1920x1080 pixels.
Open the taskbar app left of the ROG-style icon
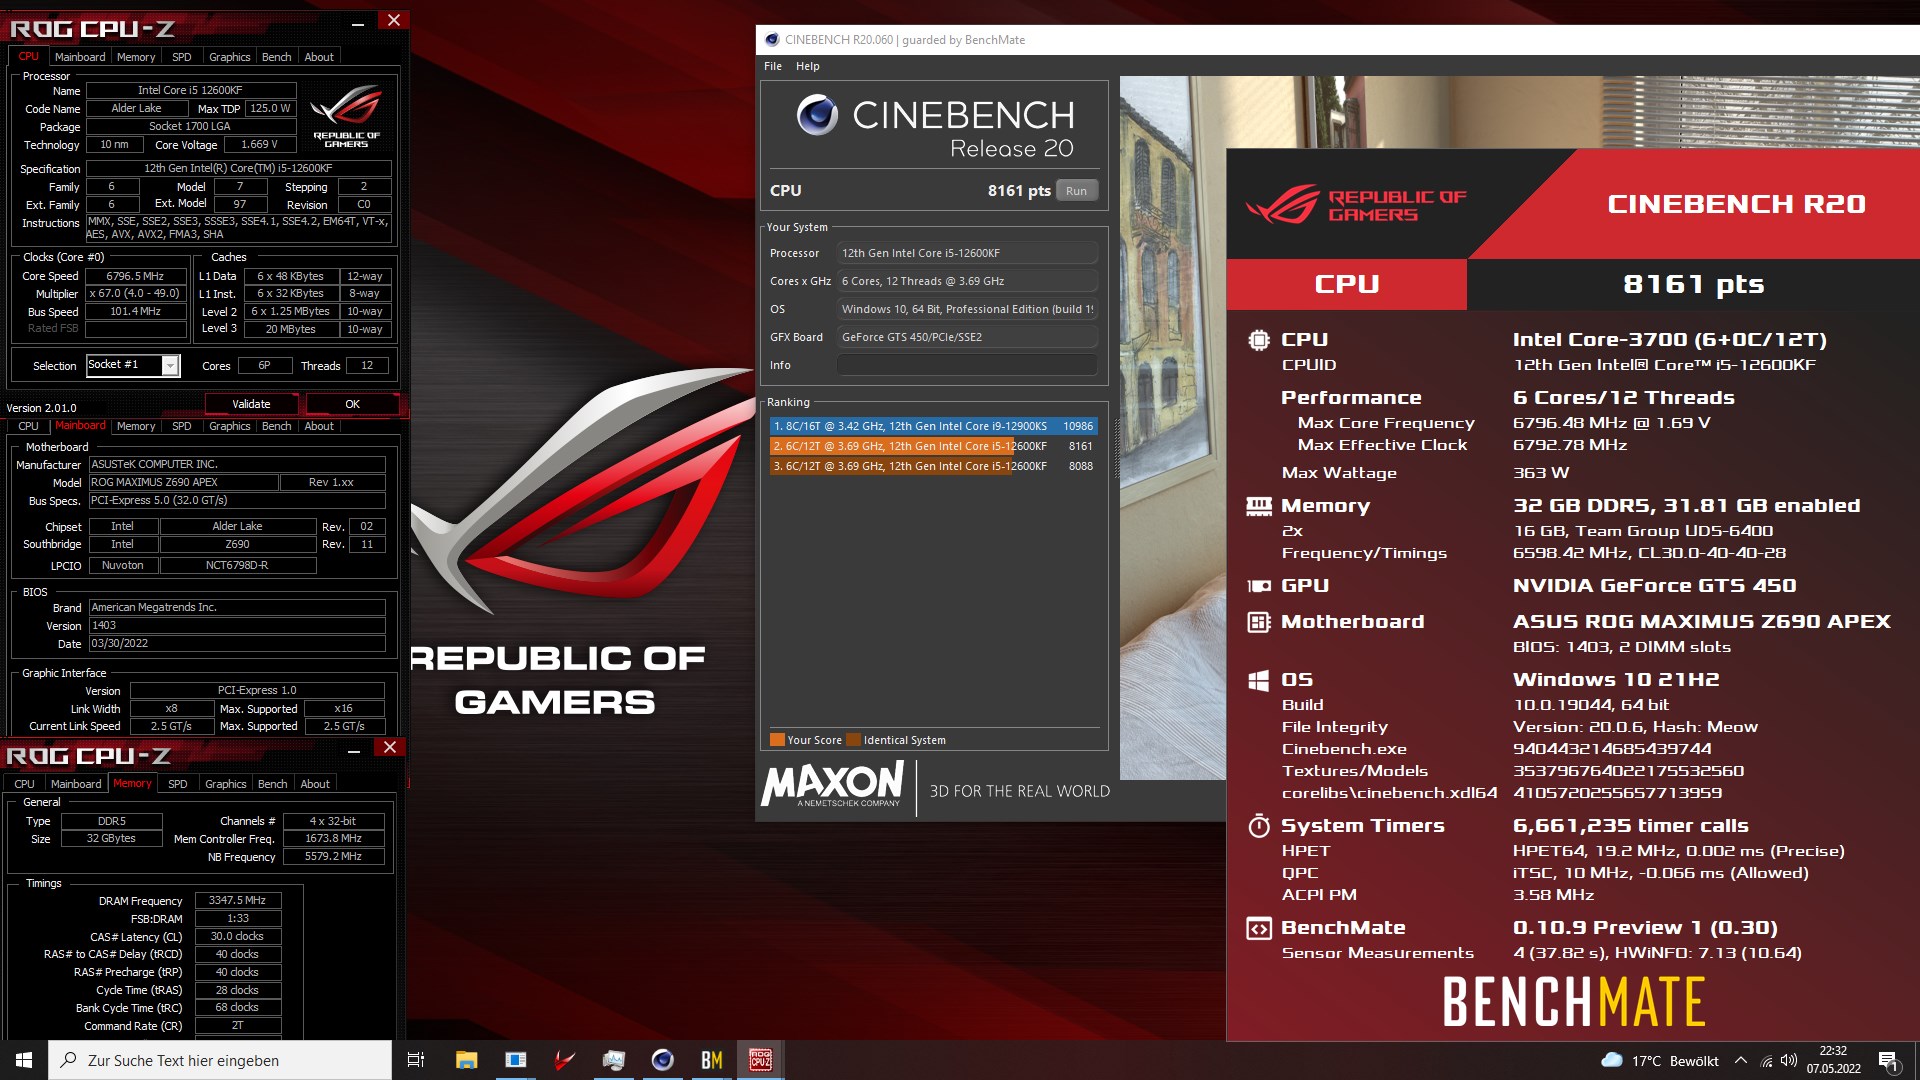pyautogui.click(x=515, y=1060)
